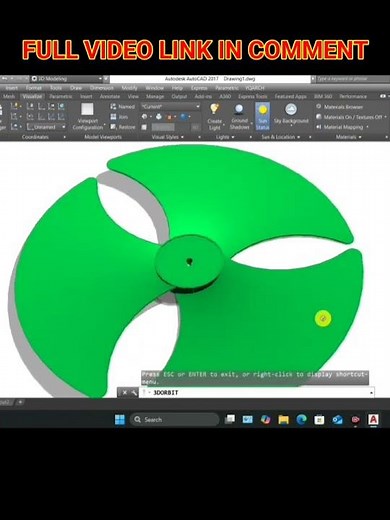
Task: Open the Current visual style combo box
Action: [170, 107]
